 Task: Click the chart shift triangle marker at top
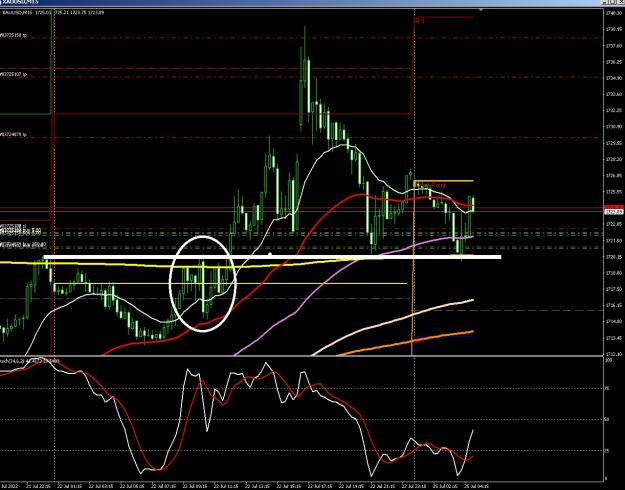(x=481, y=10)
